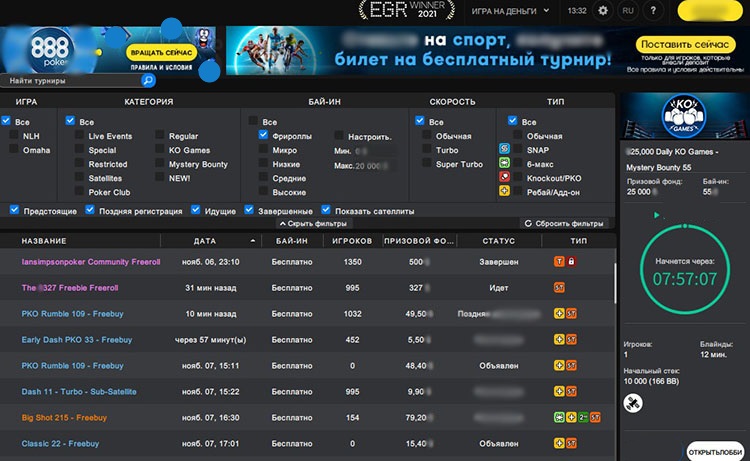Uncheck the Завершенные checkbox

[249, 209]
